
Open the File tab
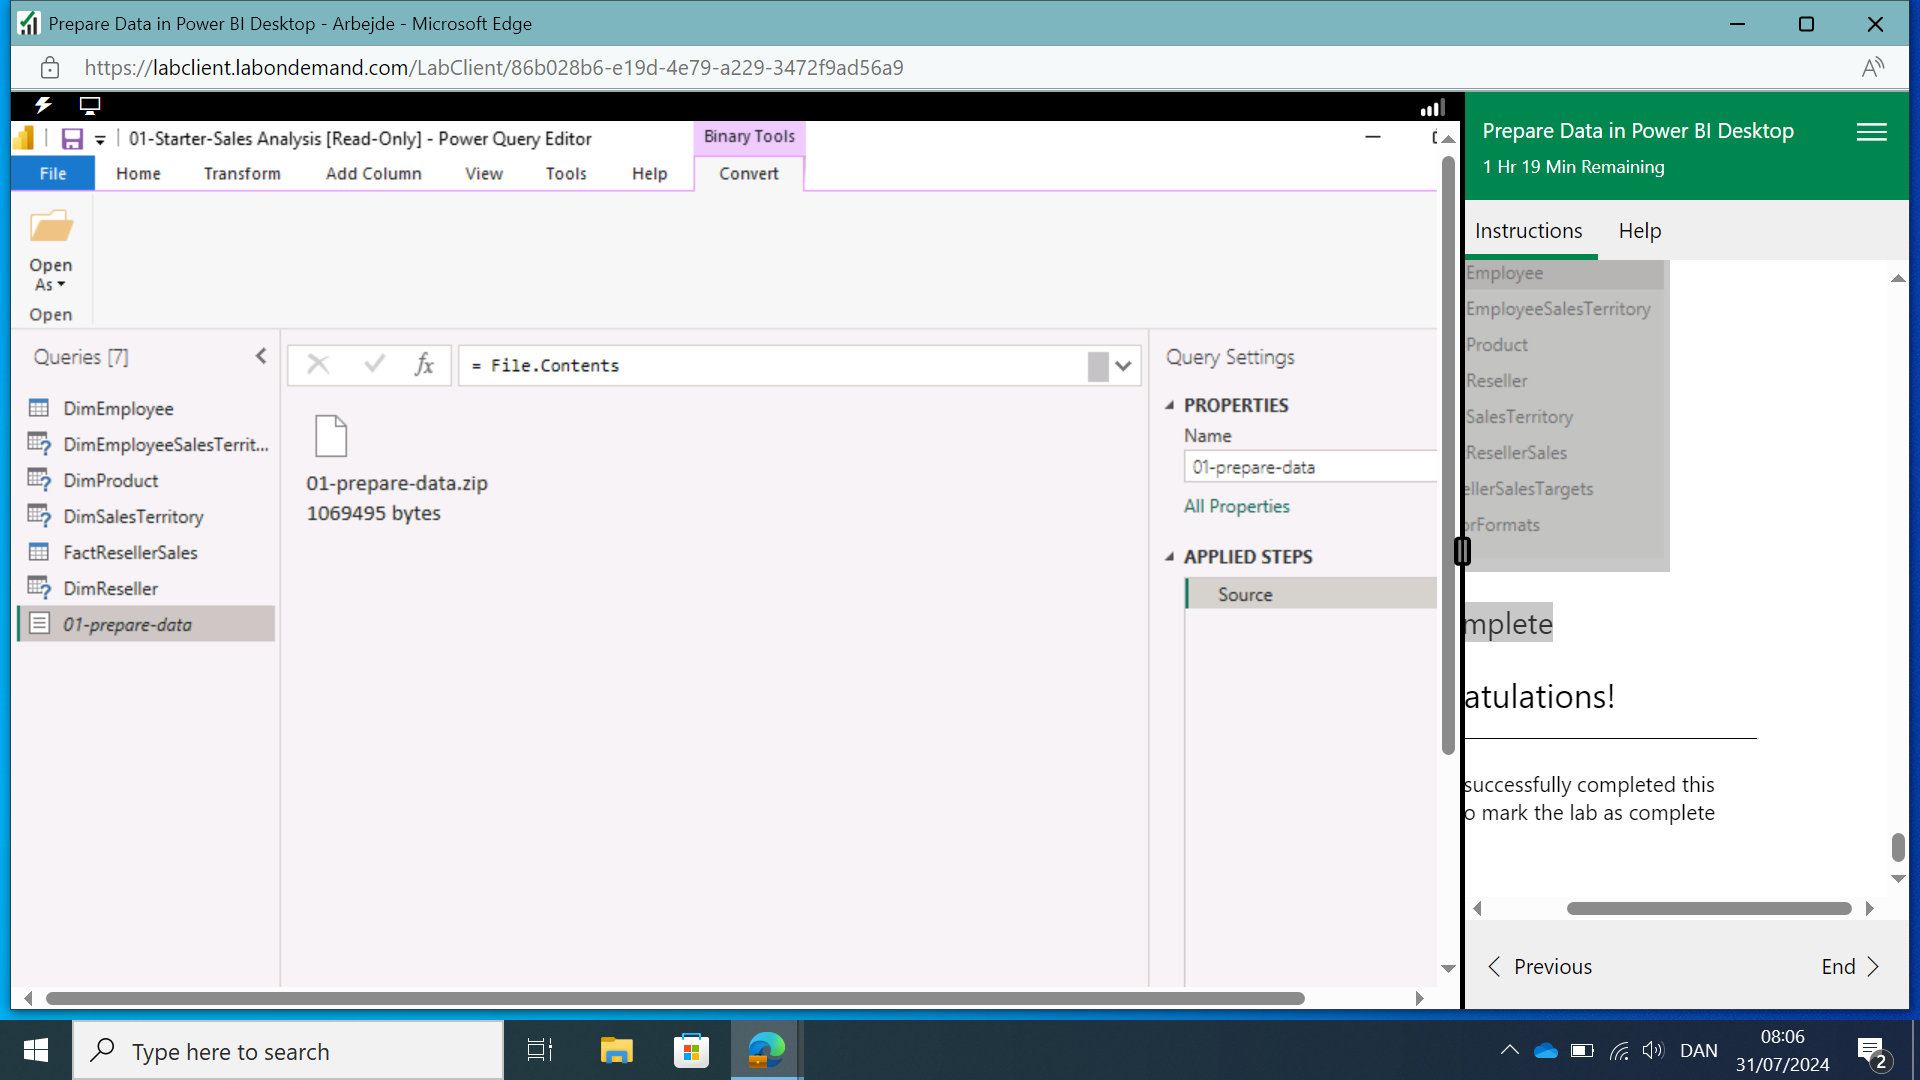tap(53, 173)
